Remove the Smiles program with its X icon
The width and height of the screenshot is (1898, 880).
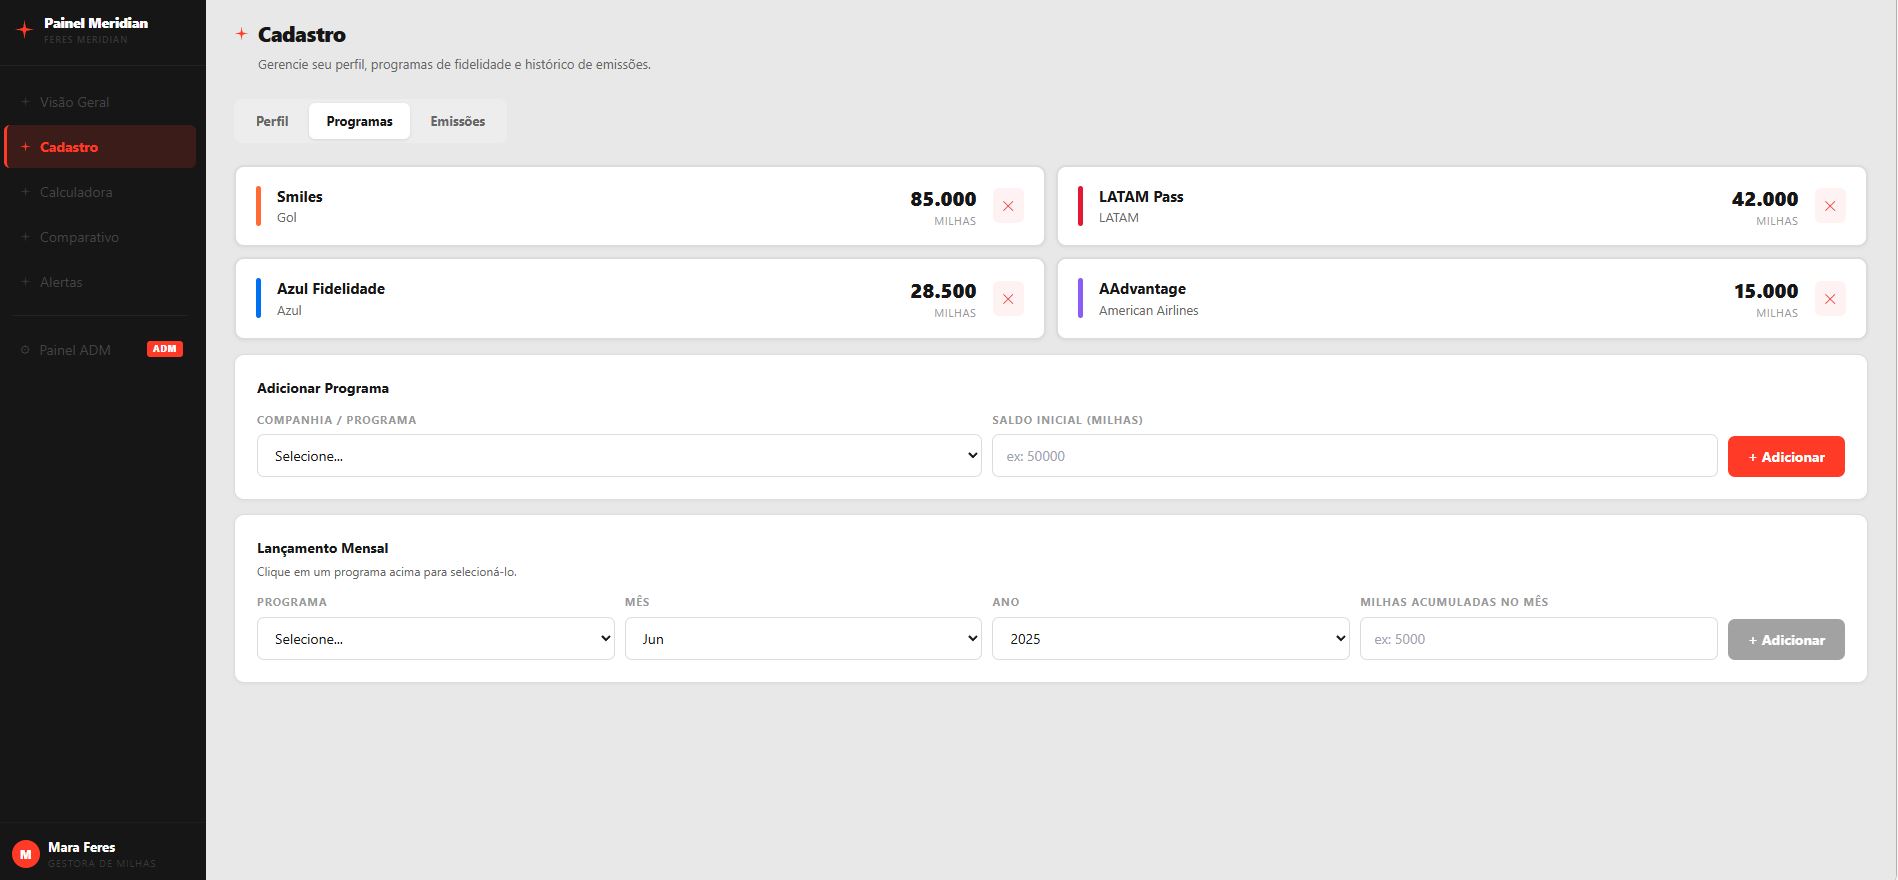[x=1008, y=206]
